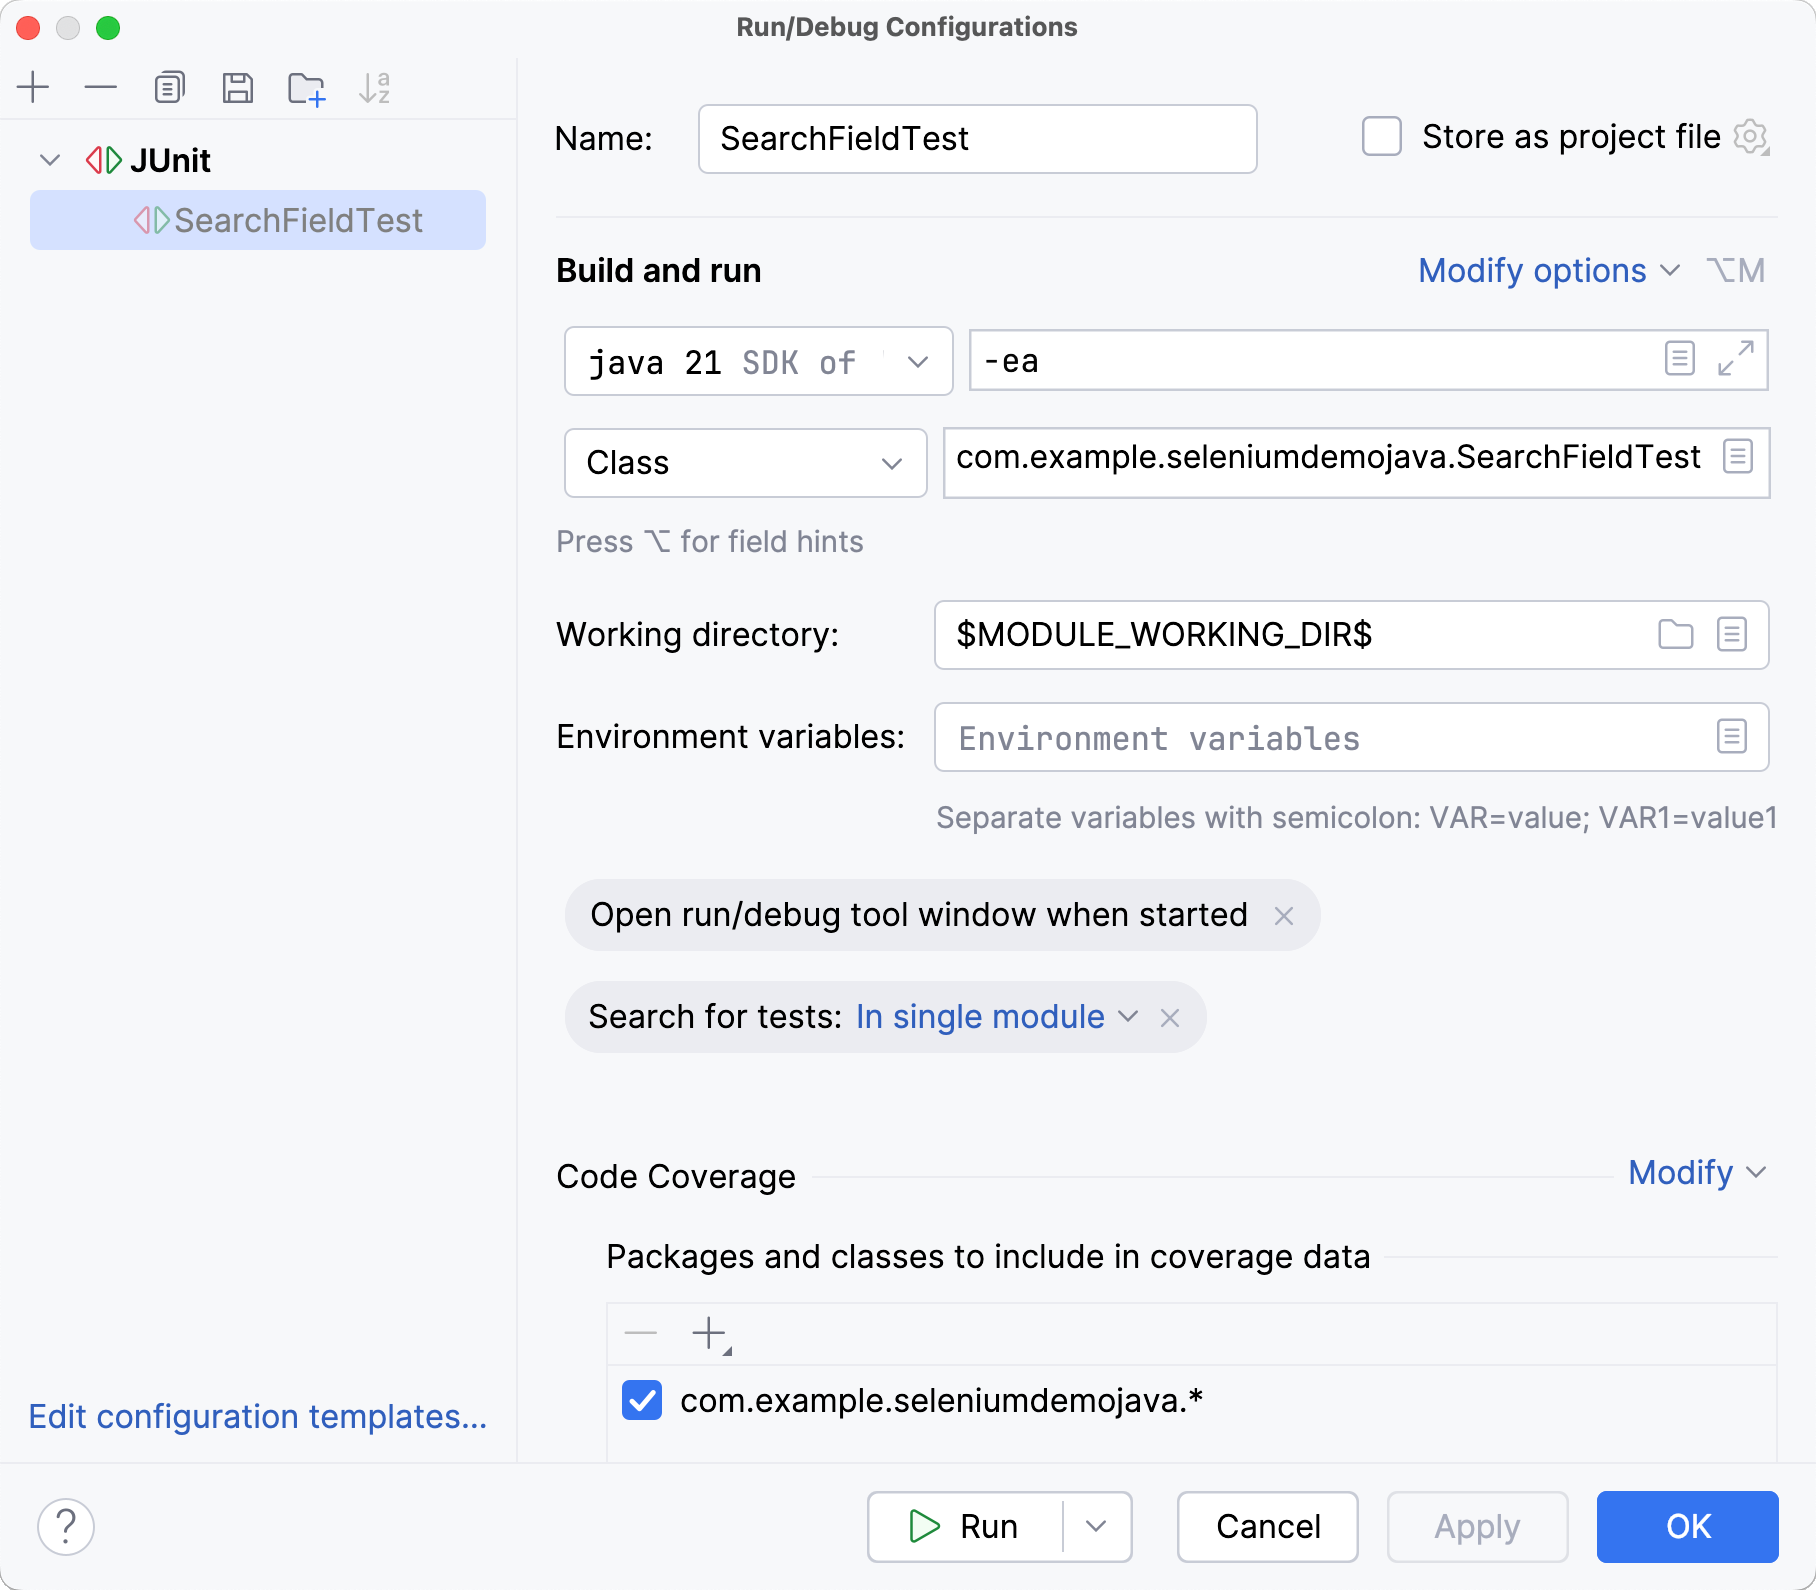Collapse the JUnit group
The width and height of the screenshot is (1816, 1590).
[x=50, y=159]
